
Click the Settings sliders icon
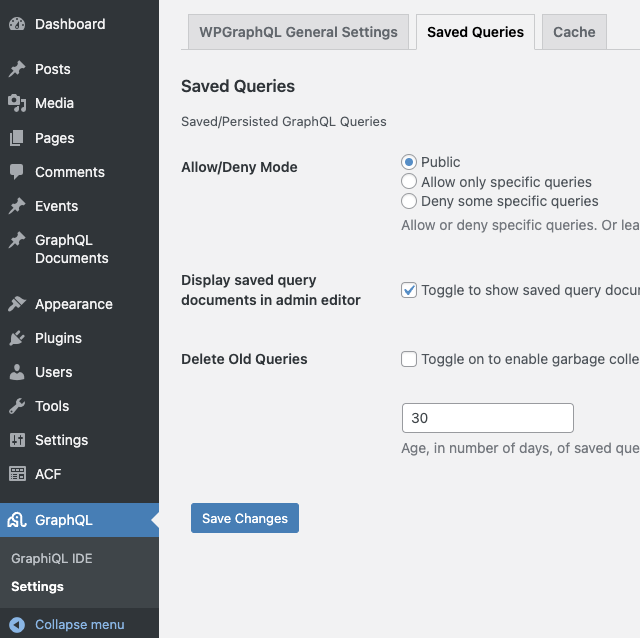coord(17,440)
